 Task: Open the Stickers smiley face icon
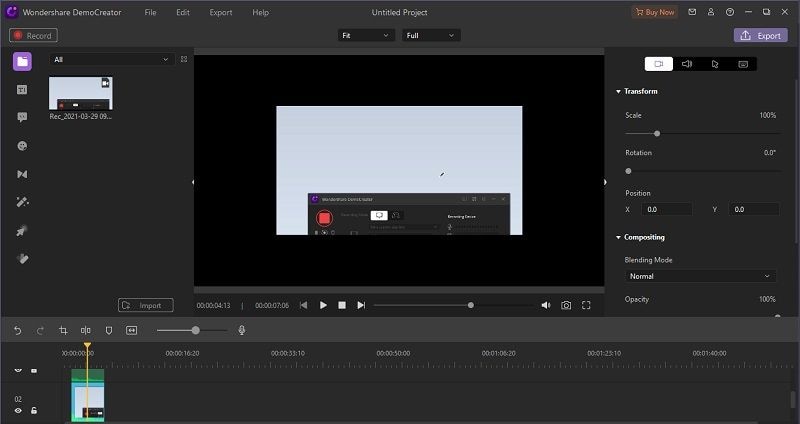pos(22,146)
